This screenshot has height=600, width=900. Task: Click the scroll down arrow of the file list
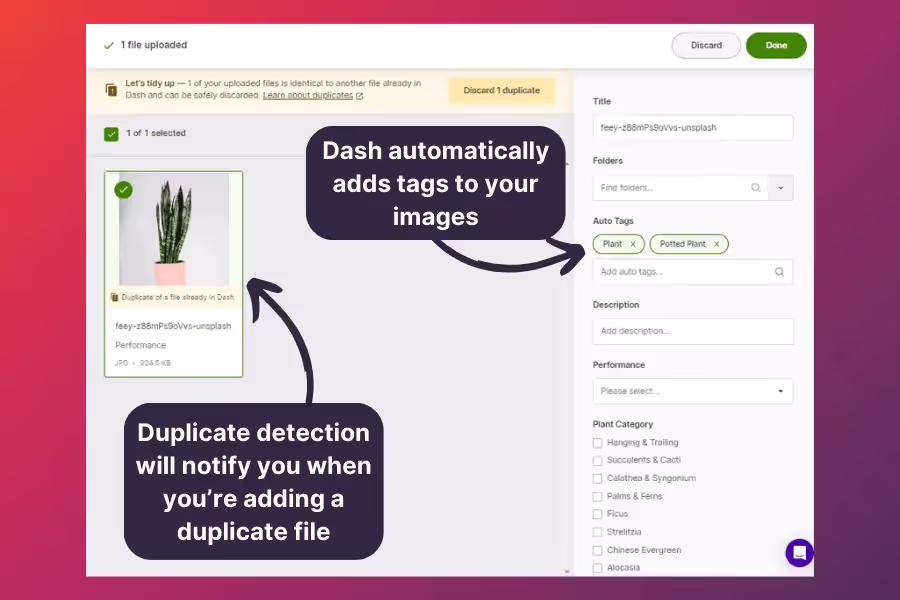coord(567,571)
